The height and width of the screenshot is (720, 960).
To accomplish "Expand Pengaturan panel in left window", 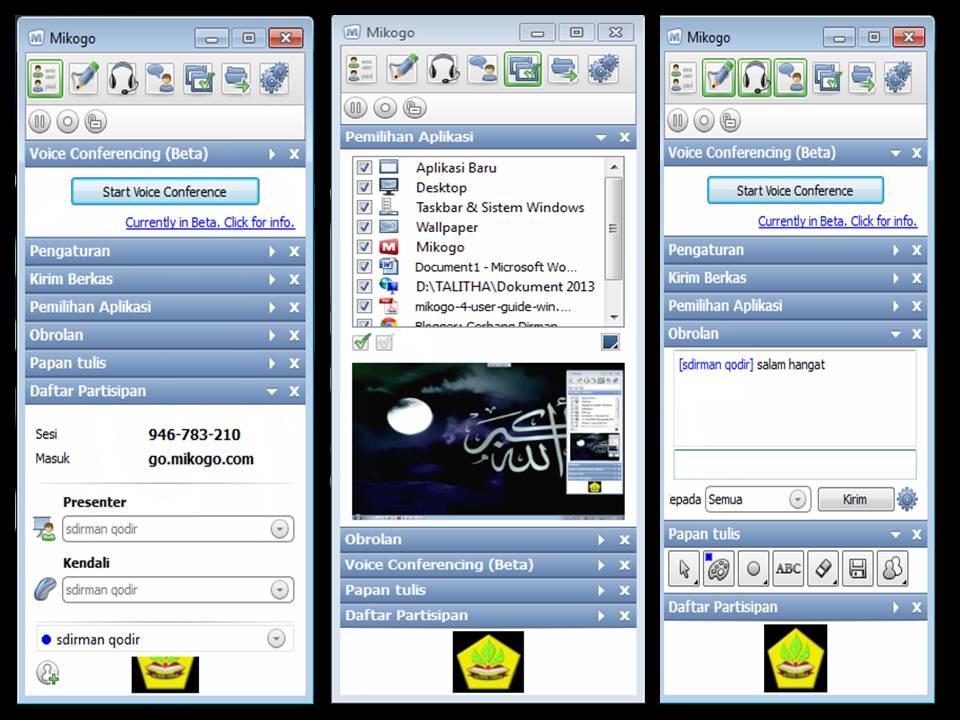I will [272, 252].
